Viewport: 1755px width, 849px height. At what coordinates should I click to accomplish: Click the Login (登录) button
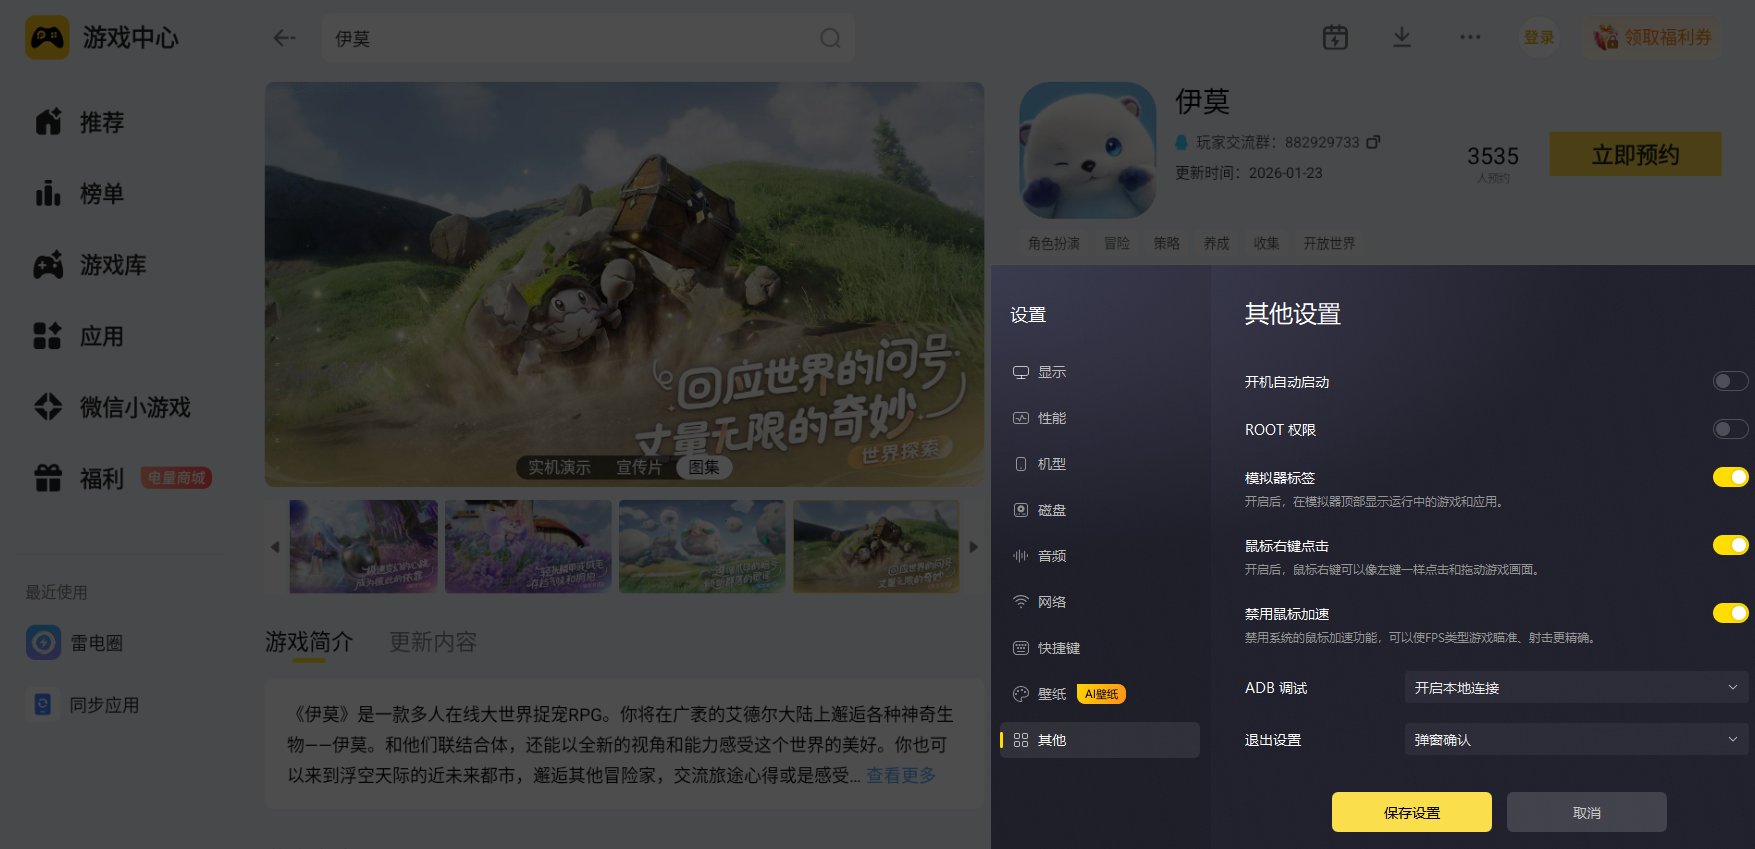point(1539,38)
